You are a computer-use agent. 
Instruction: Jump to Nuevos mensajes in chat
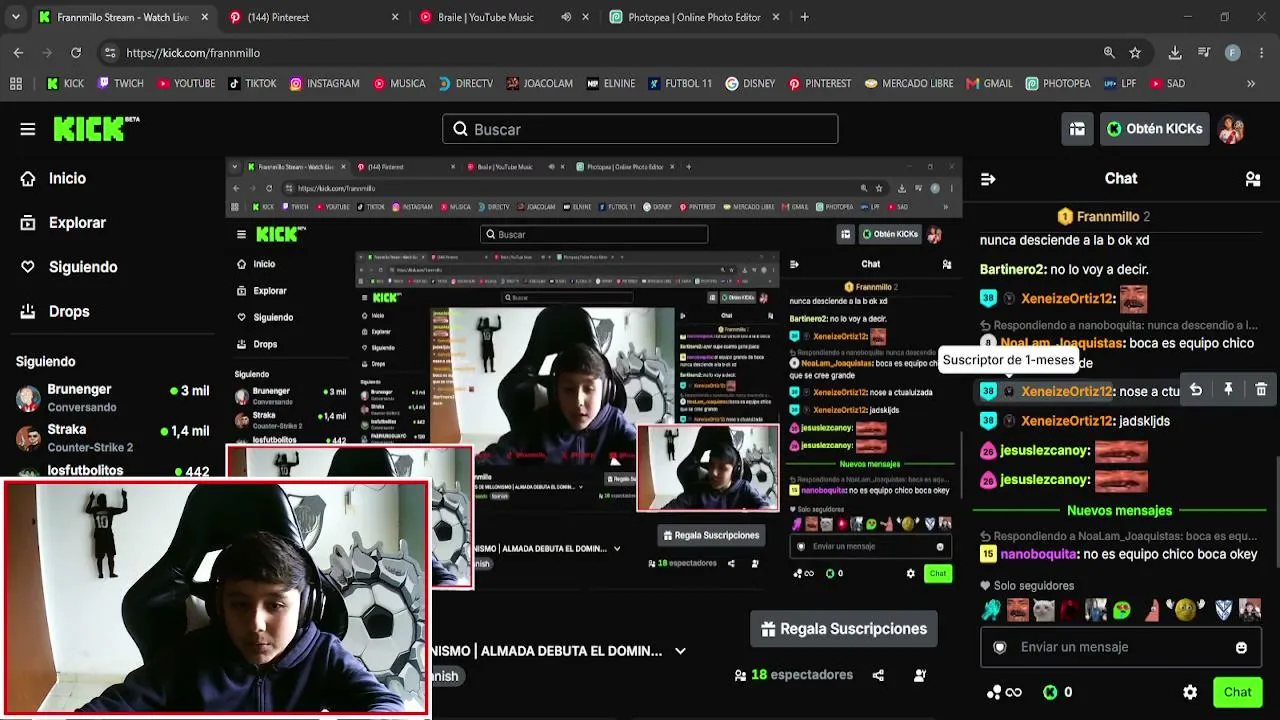[x=1119, y=511]
